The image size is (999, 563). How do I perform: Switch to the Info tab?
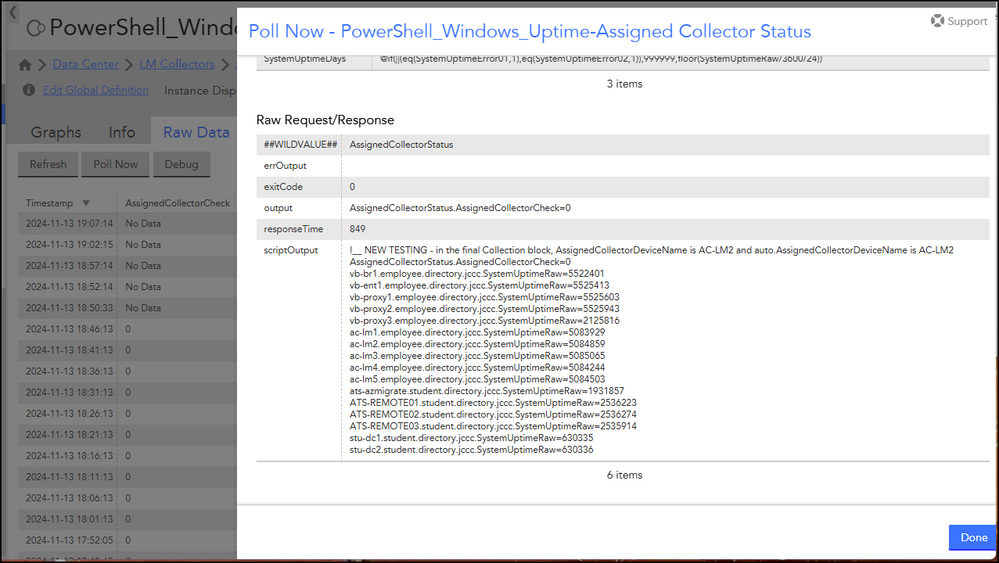pyautogui.click(x=122, y=132)
